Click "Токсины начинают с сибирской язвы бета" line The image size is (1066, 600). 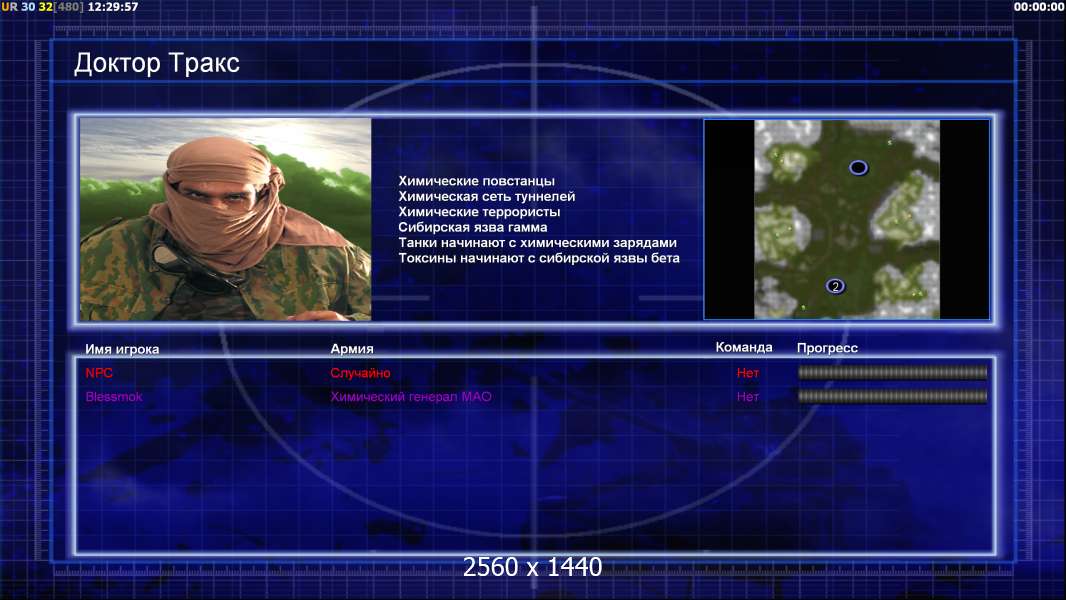[539, 258]
